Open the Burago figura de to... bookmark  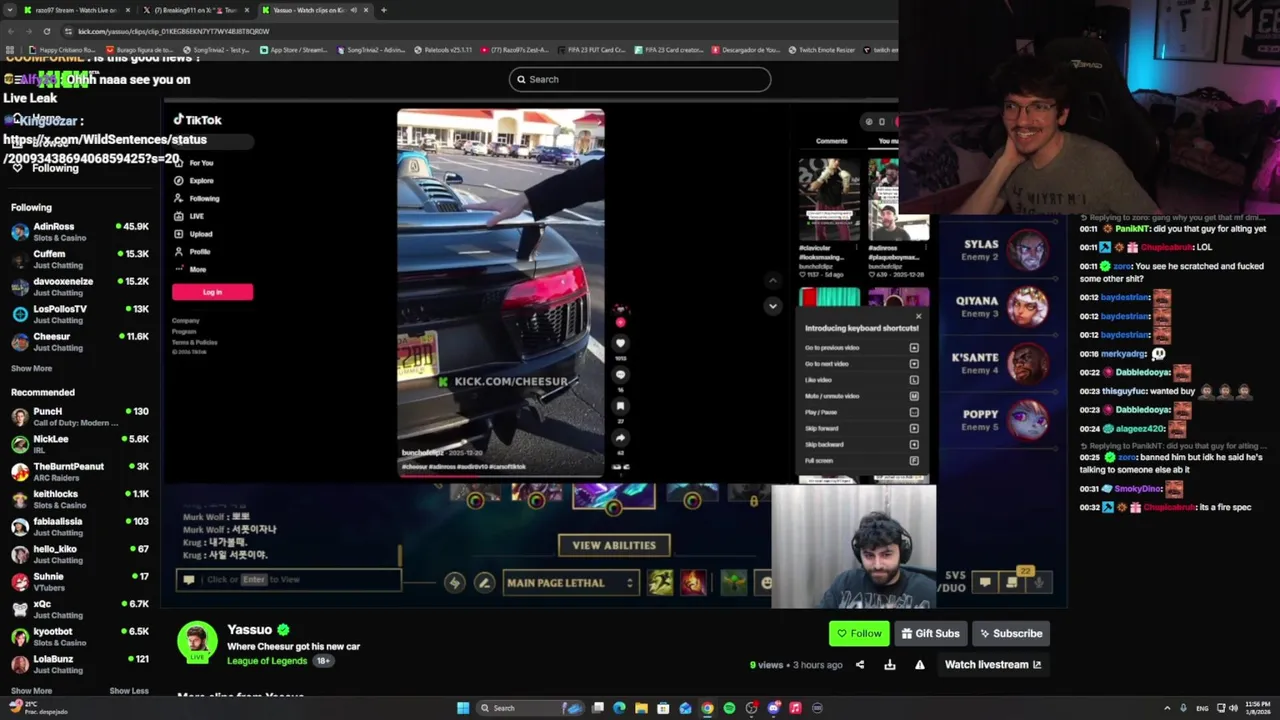(139, 50)
